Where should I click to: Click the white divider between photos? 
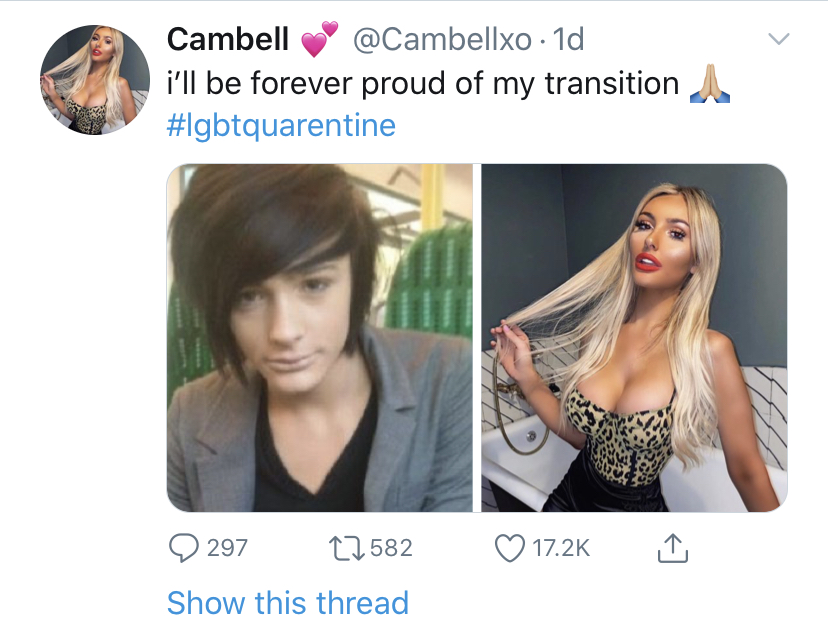tap(477, 338)
